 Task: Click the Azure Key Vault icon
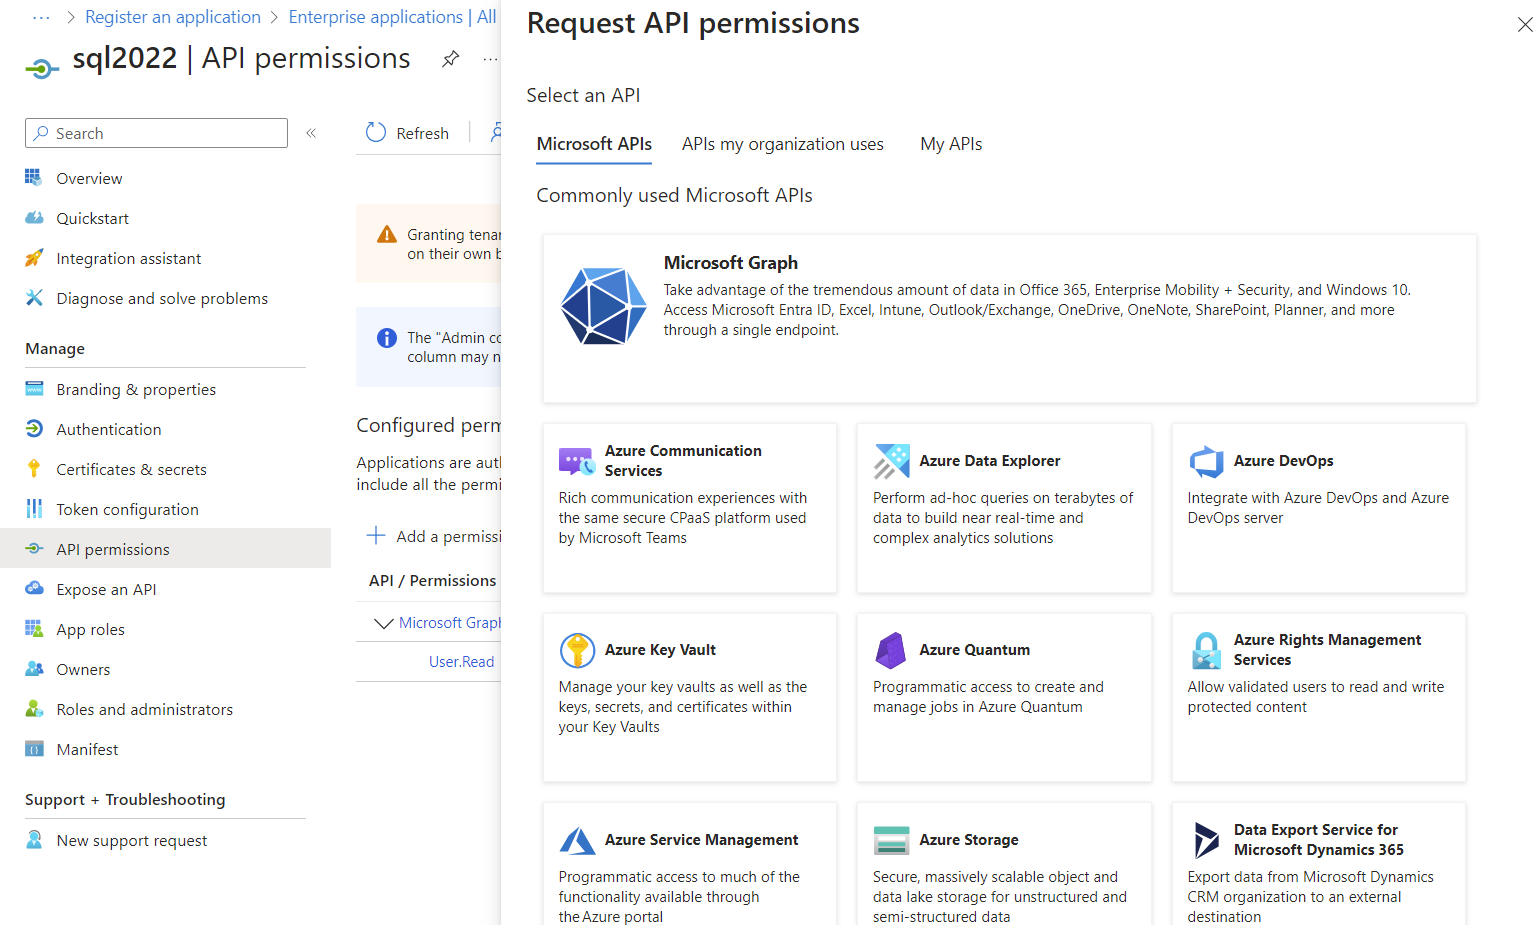point(577,650)
